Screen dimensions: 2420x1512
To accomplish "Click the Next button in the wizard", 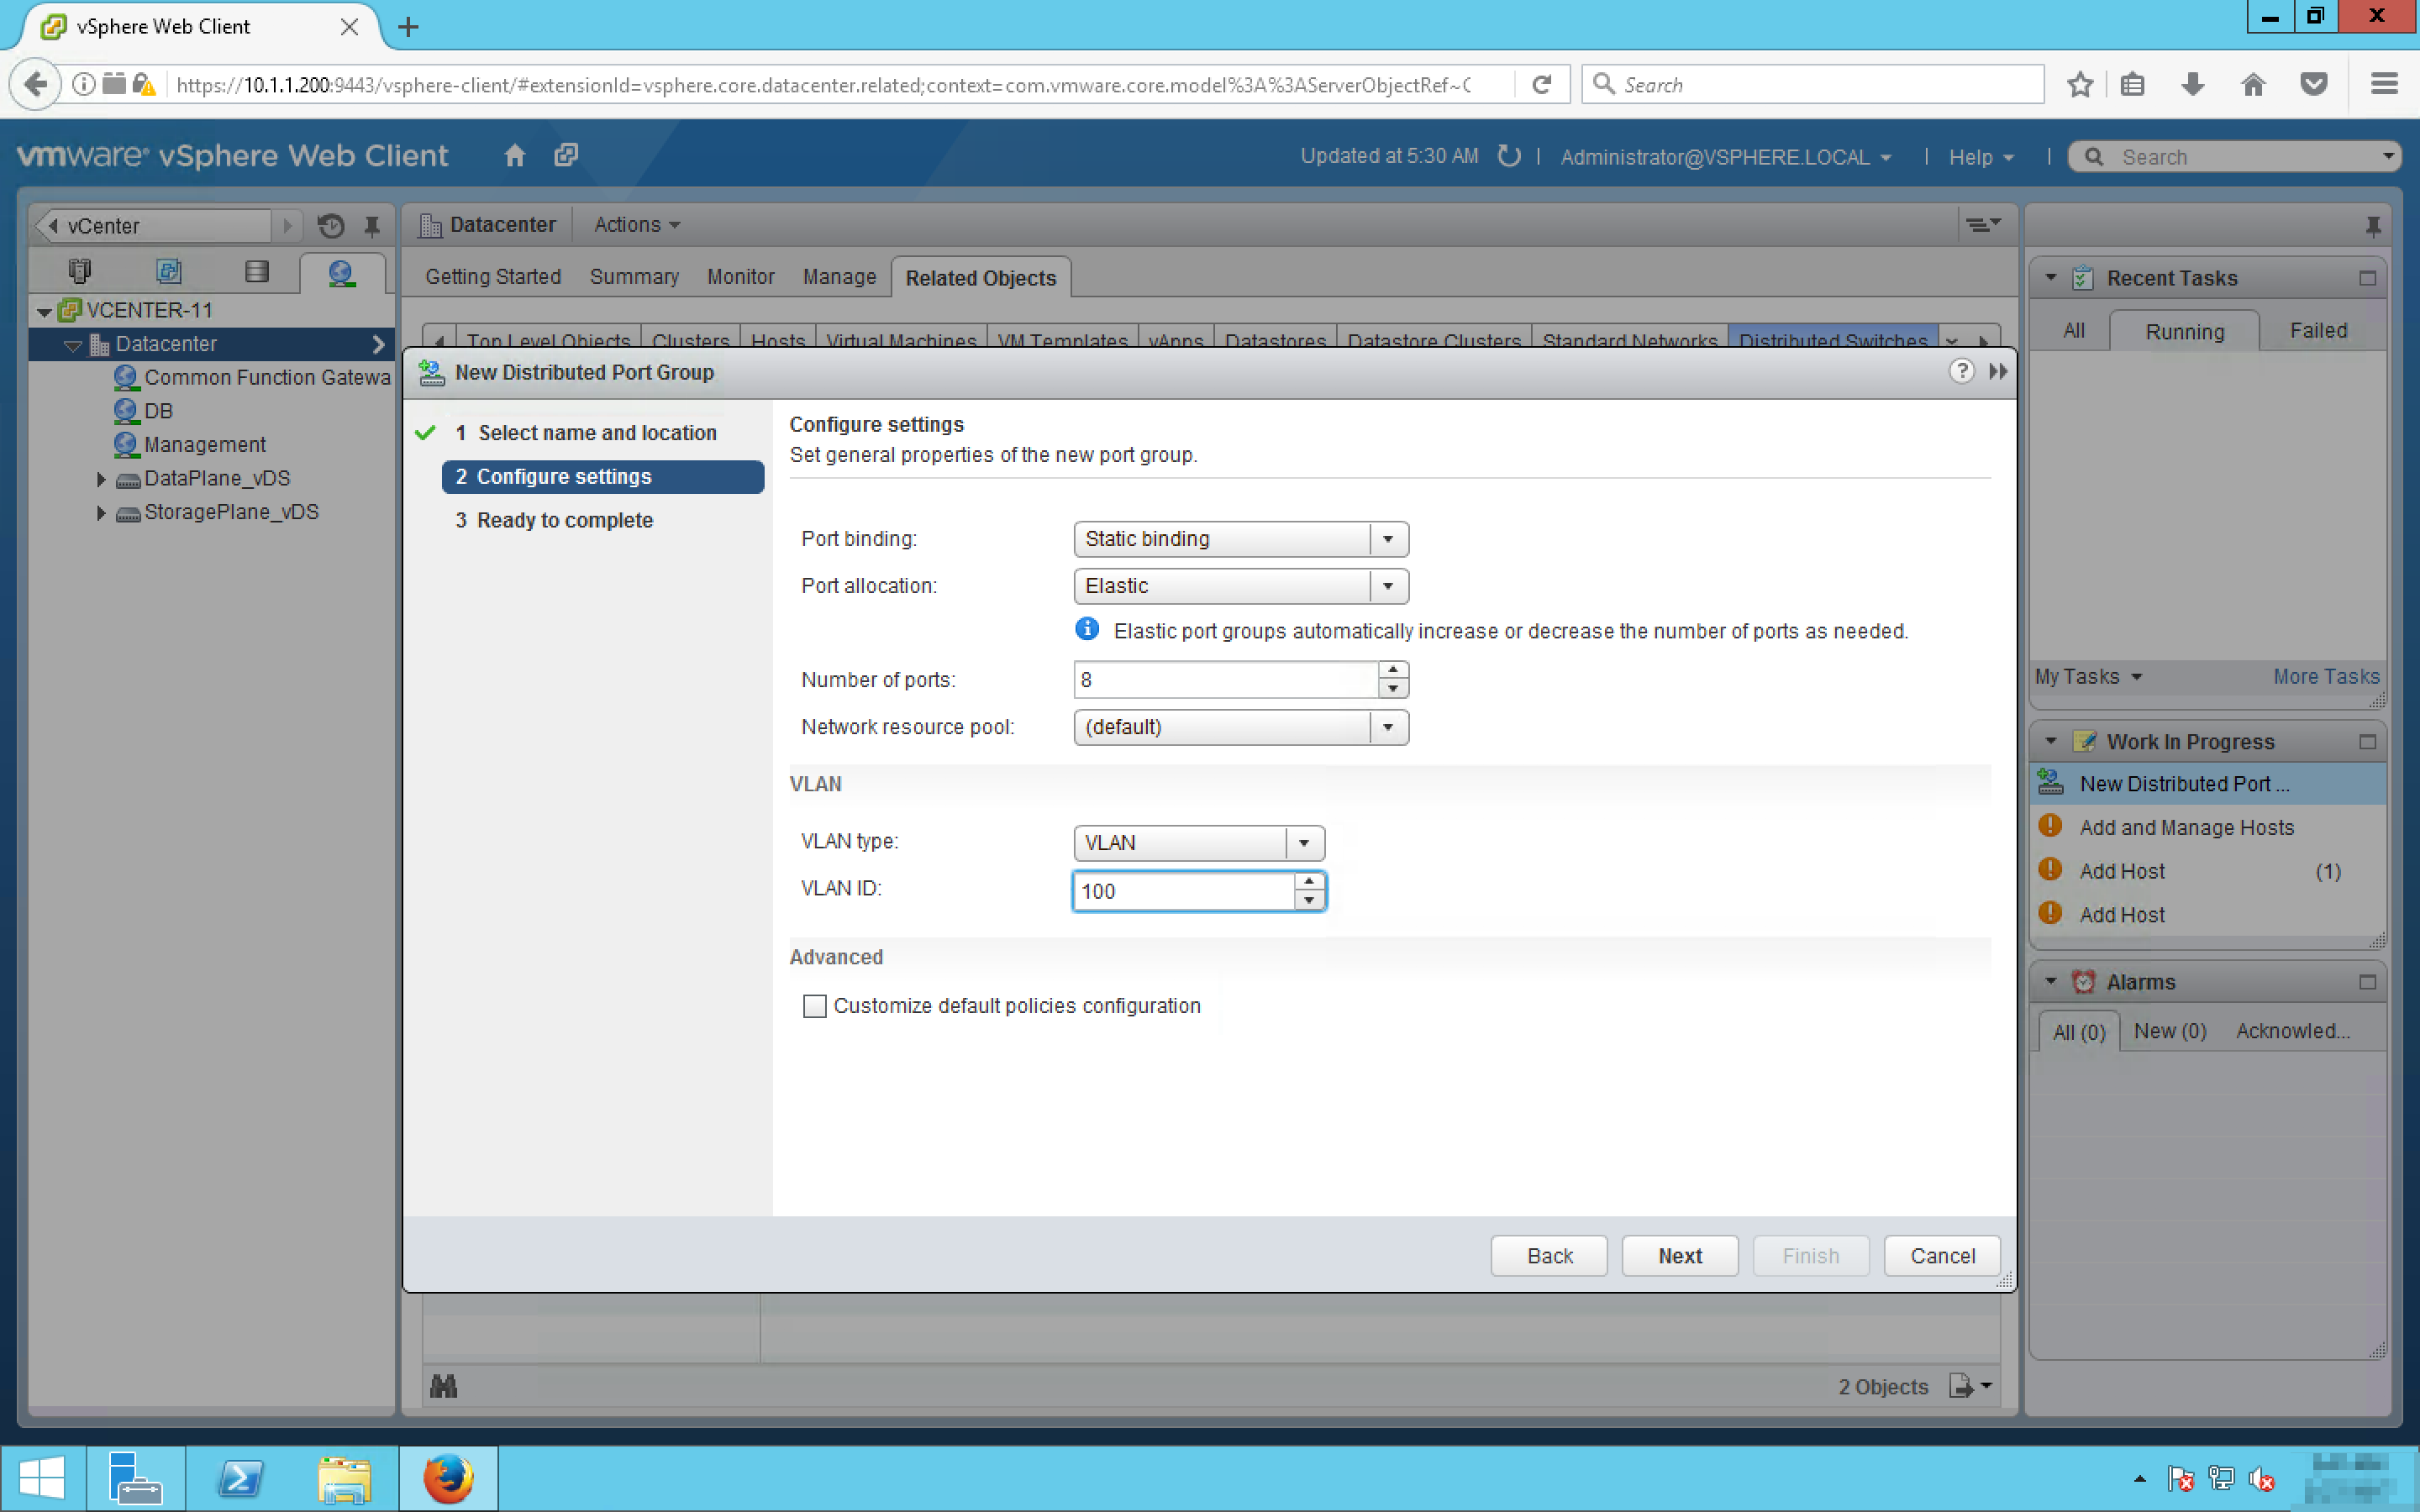I will [1679, 1256].
